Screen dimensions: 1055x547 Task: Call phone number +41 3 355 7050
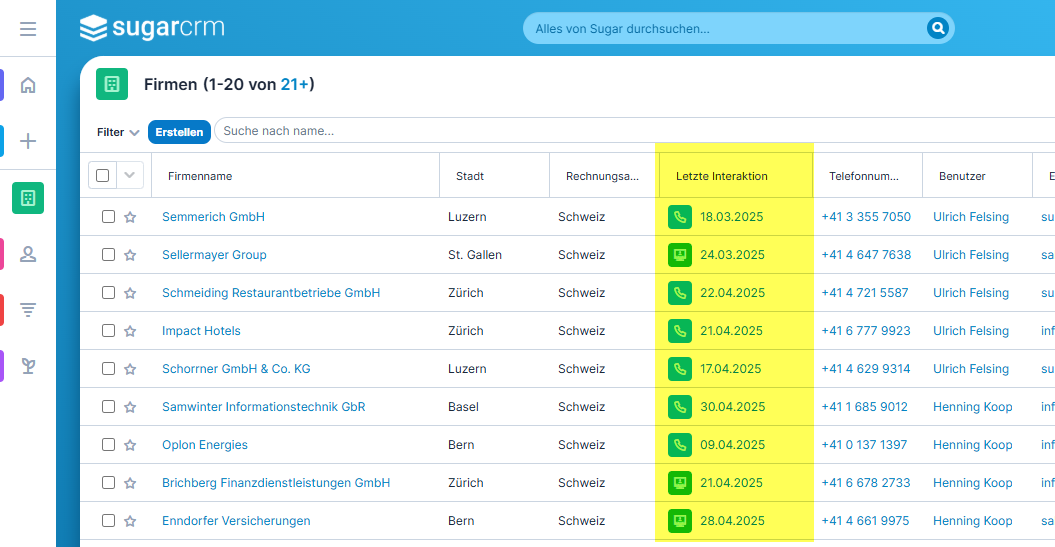(x=866, y=217)
